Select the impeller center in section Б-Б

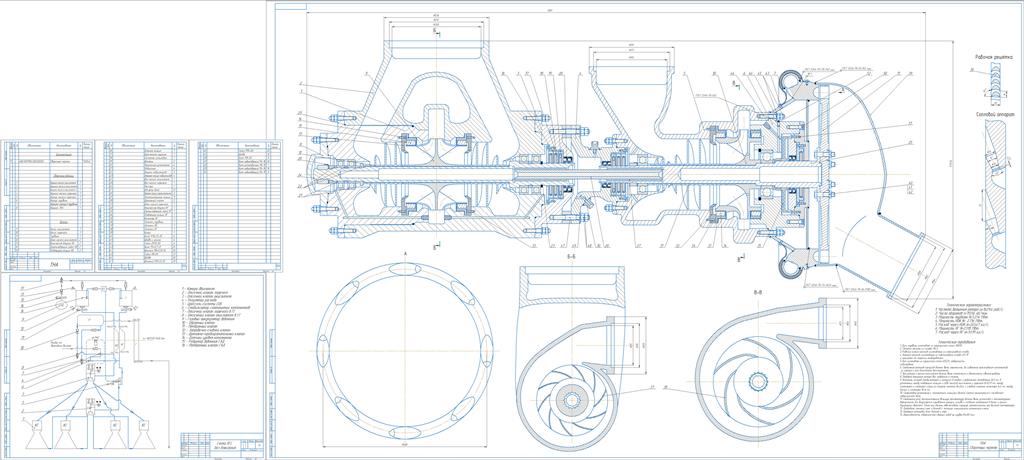571,398
